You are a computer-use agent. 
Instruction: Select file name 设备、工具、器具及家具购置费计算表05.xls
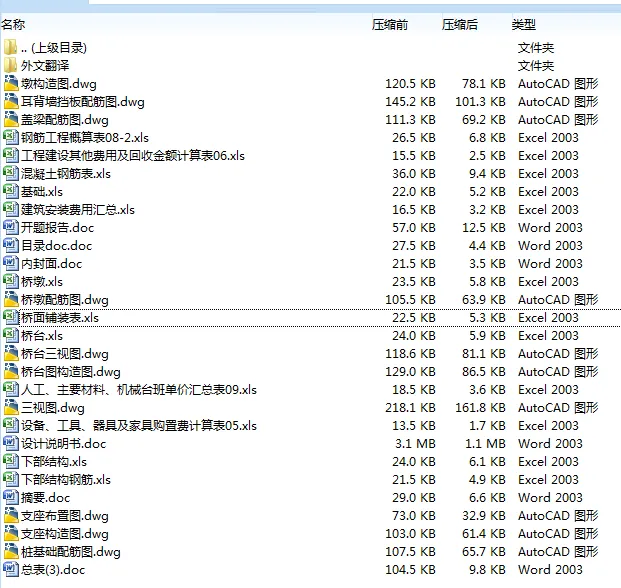point(139,426)
